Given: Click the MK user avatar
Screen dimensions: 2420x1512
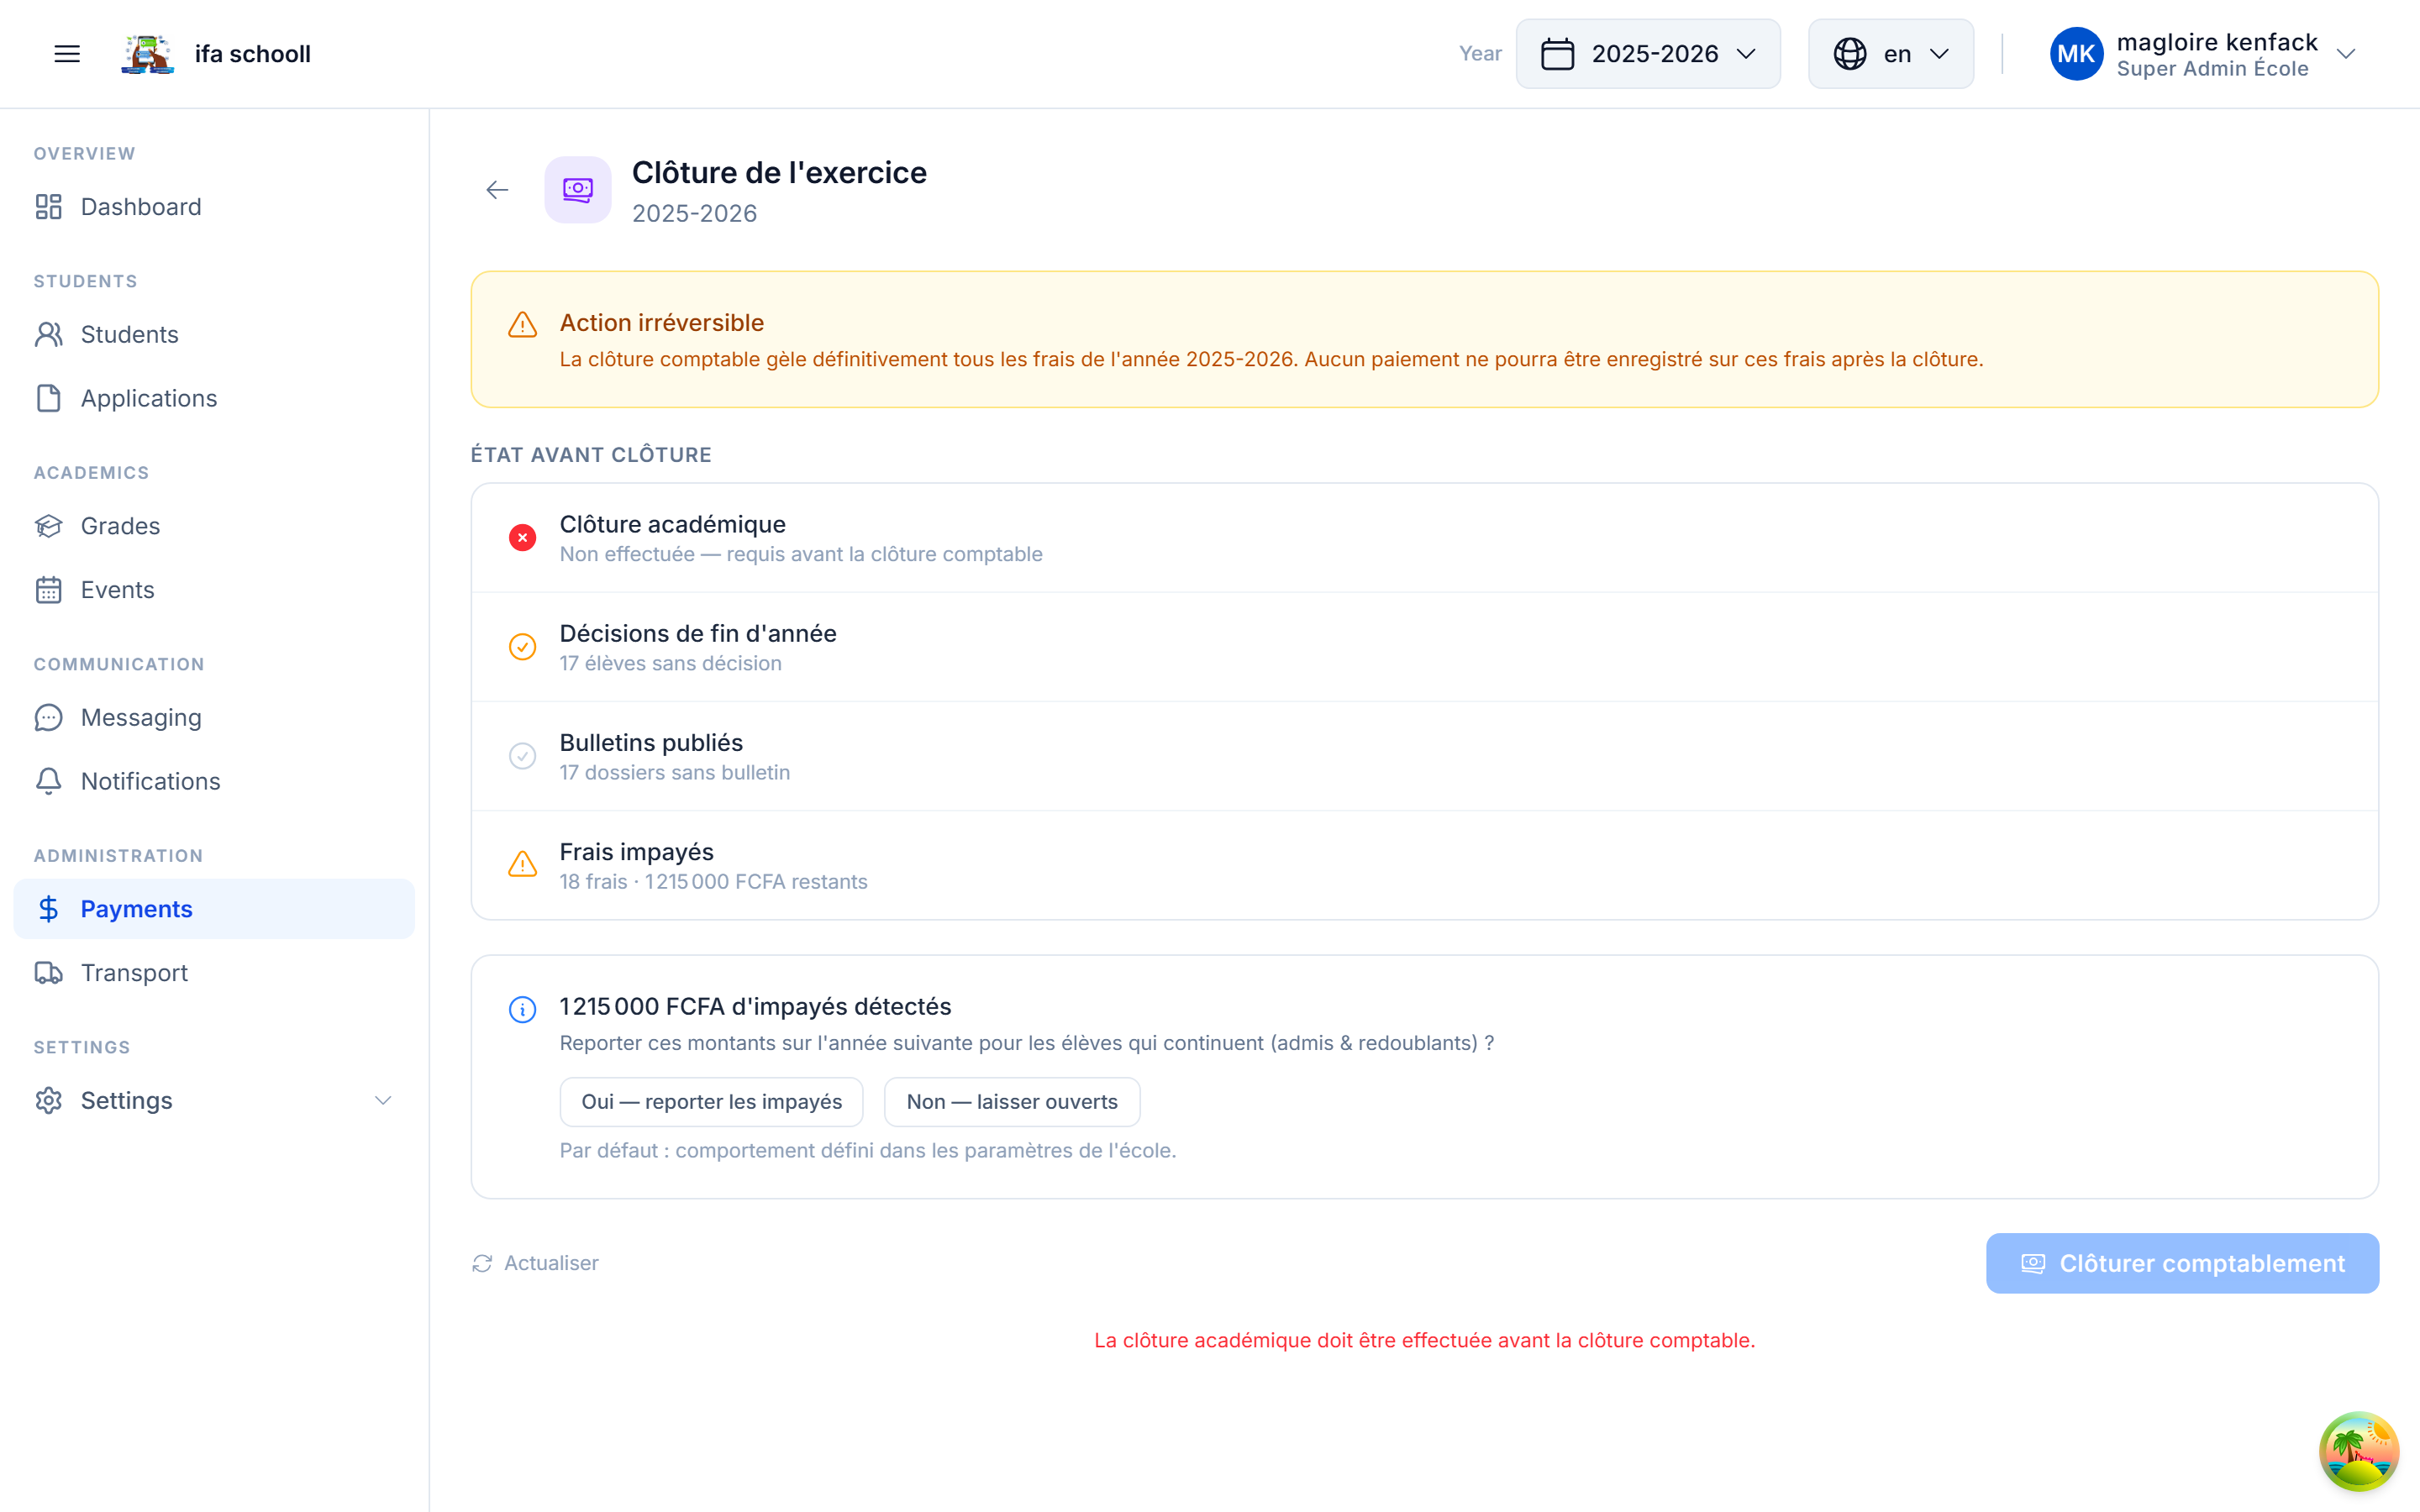Looking at the screenshot, I should click(x=2075, y=54).
